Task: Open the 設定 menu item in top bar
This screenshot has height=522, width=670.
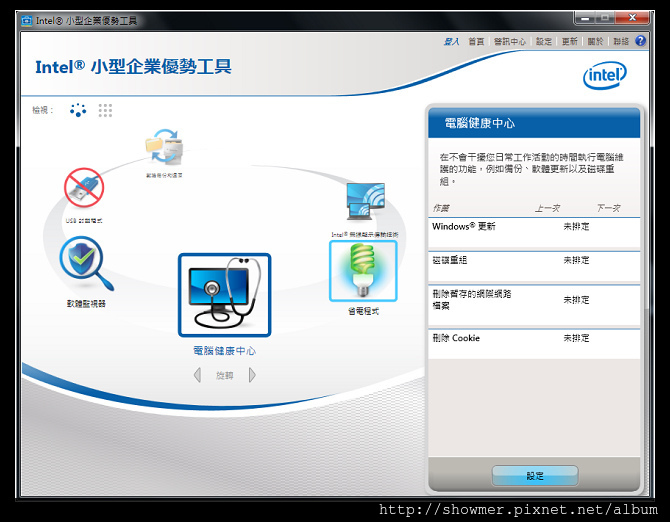Action: point(544,41)
